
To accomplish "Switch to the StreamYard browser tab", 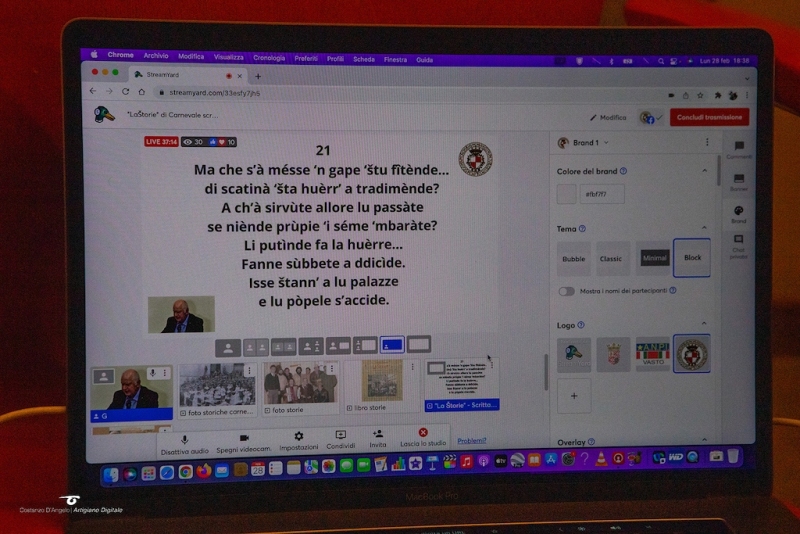I will pos(186,75).
